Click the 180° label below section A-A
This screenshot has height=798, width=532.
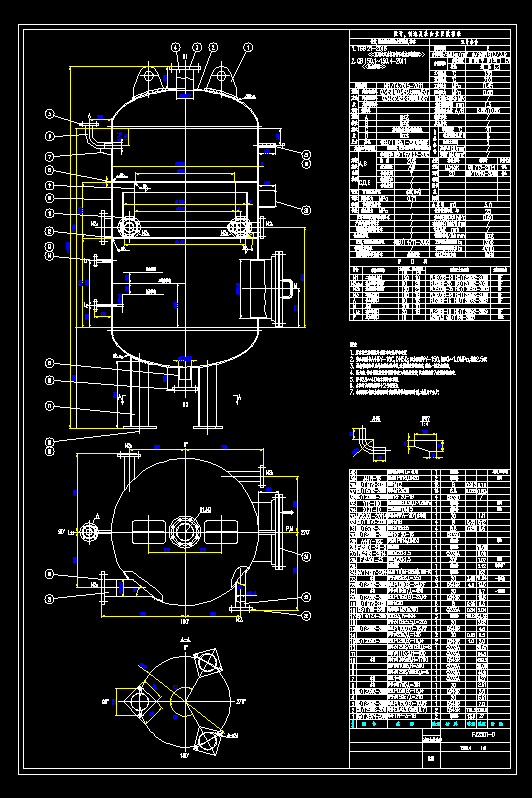[185, 756]
